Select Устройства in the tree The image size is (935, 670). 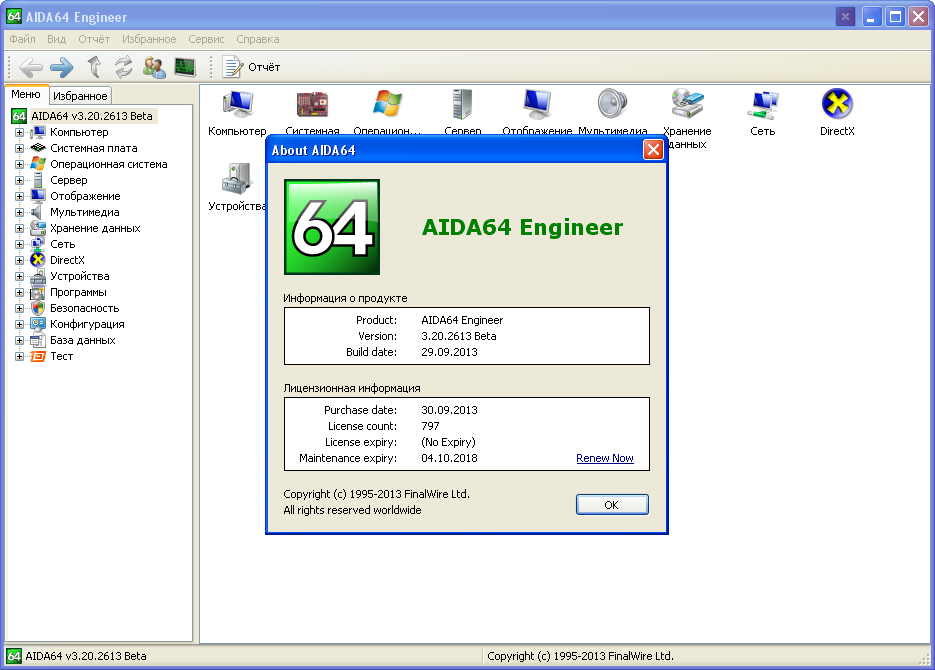coord(80,276)
